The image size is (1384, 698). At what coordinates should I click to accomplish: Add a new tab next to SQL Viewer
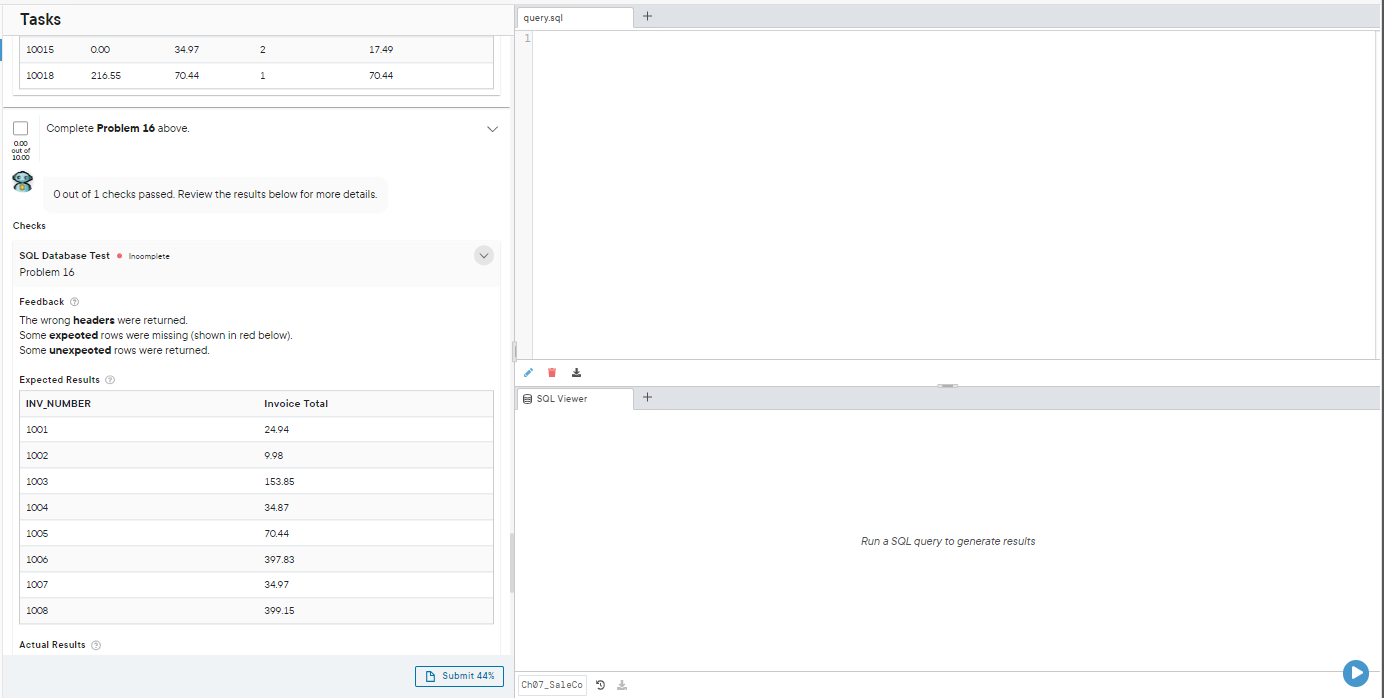click(647, 397)
